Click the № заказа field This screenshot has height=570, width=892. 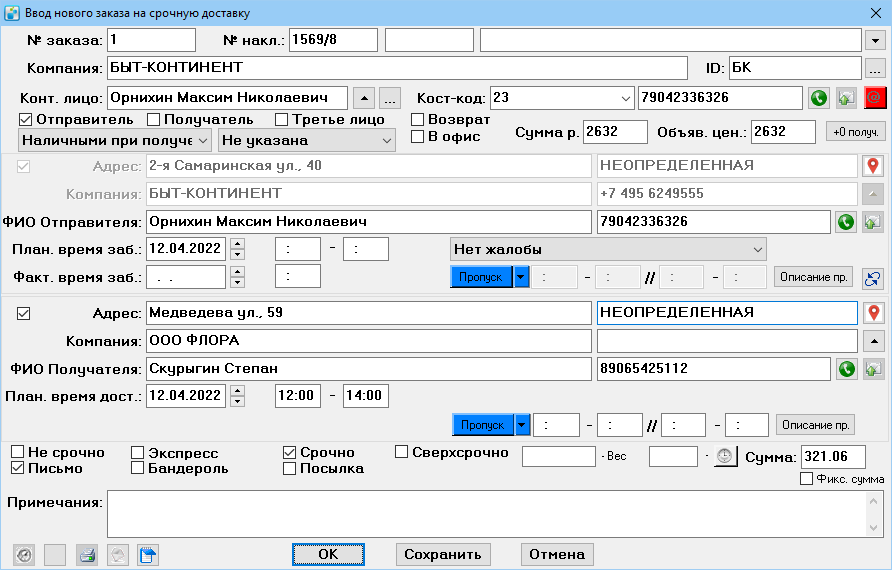[151, 40]
